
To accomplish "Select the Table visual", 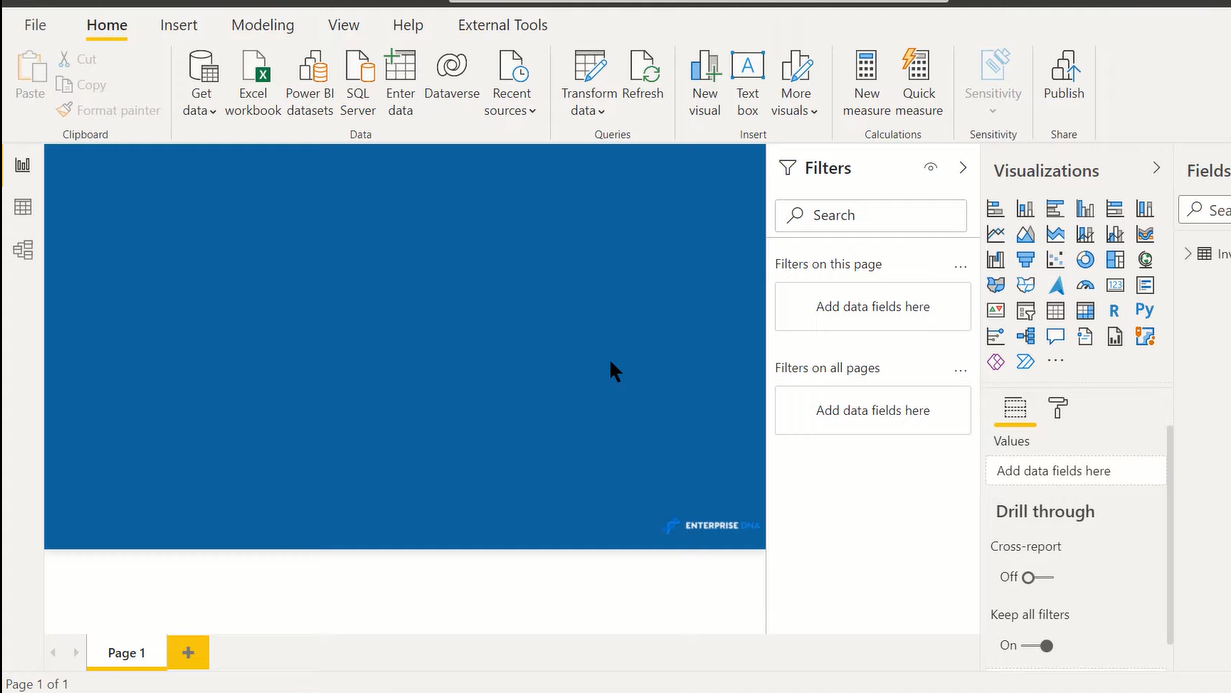I will (1055, 311).
